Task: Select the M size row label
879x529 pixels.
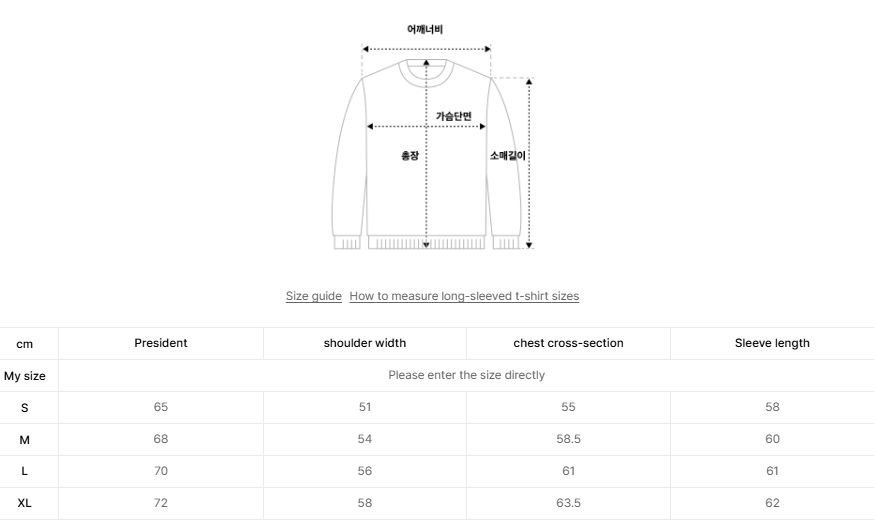Action: [x=25, y=439]
